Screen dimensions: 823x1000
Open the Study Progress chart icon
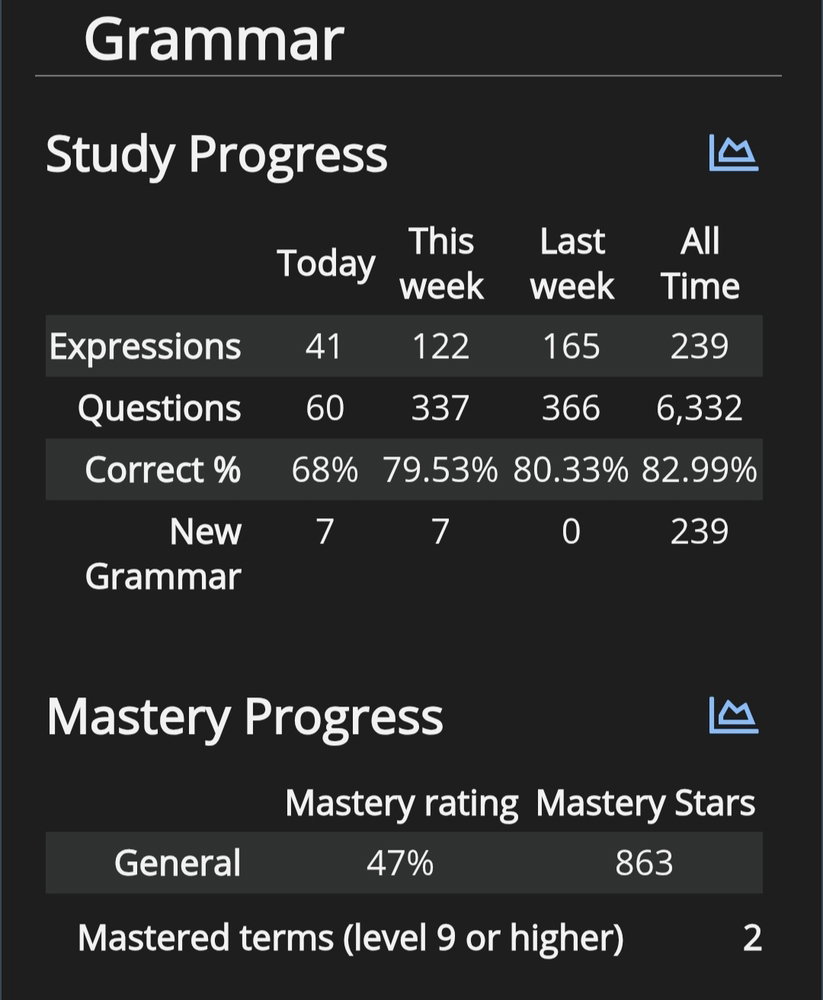(x=734, y=153)
